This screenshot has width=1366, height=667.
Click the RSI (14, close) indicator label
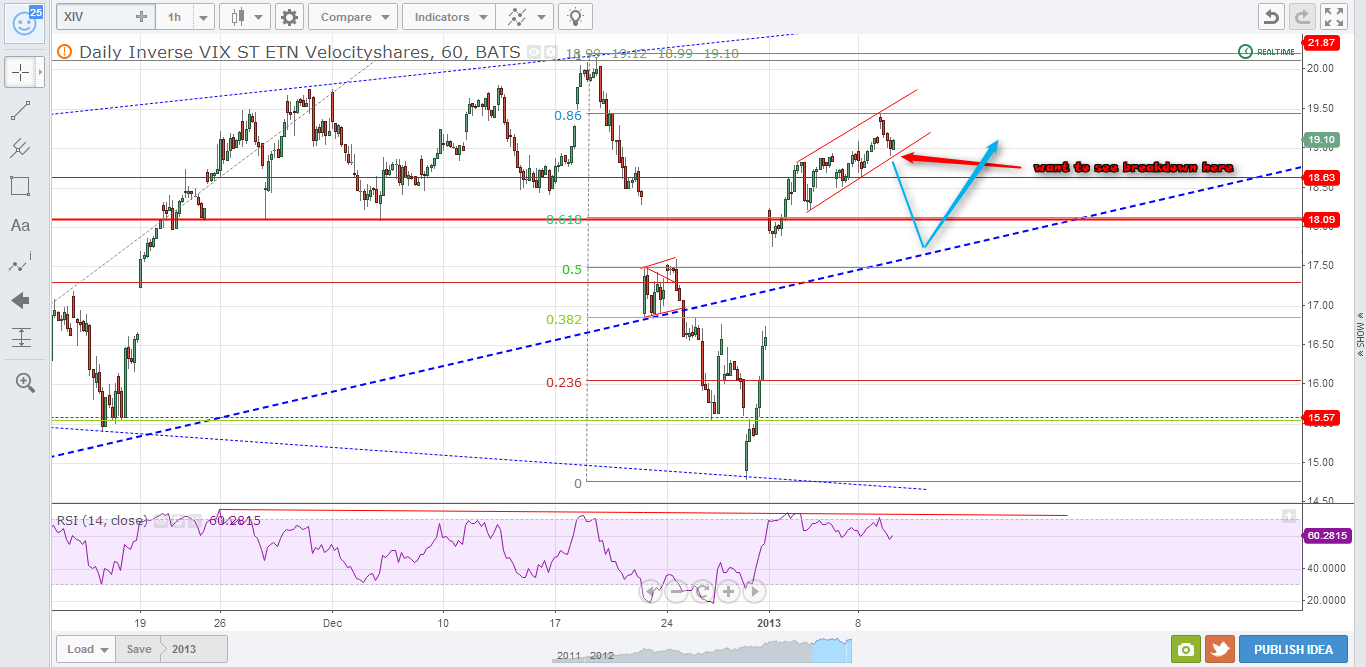tap(100, 520)
